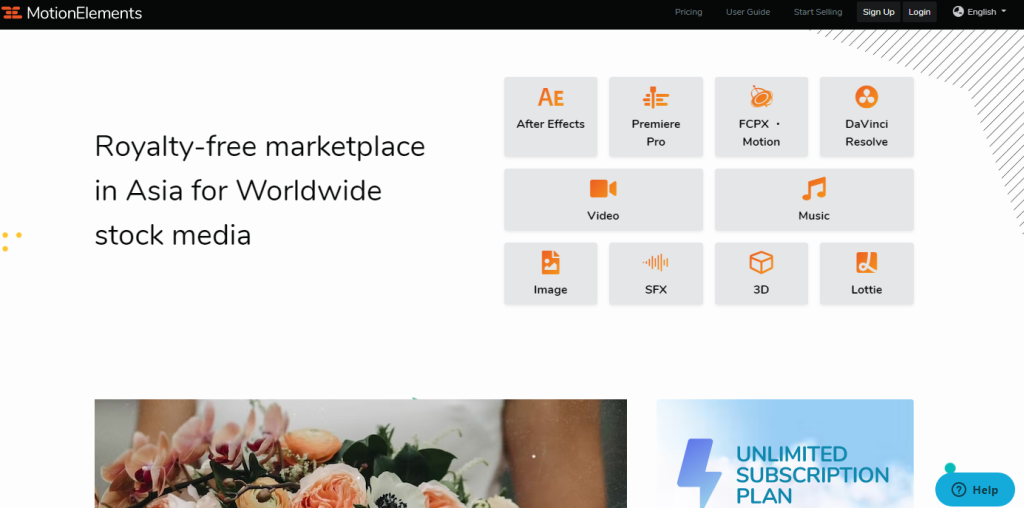Open the Help chat button

pos(975,490)
